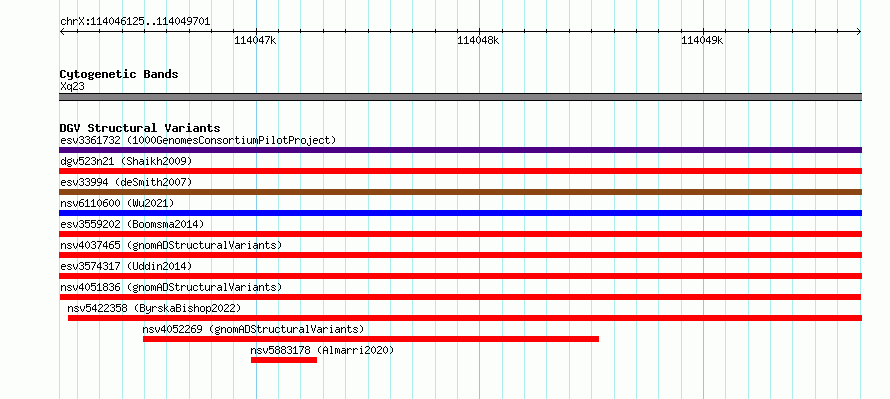Viewport: 890px width, 399px height.
Task: Select the brown esv33994 variant bar
Action: coord(460,192)
